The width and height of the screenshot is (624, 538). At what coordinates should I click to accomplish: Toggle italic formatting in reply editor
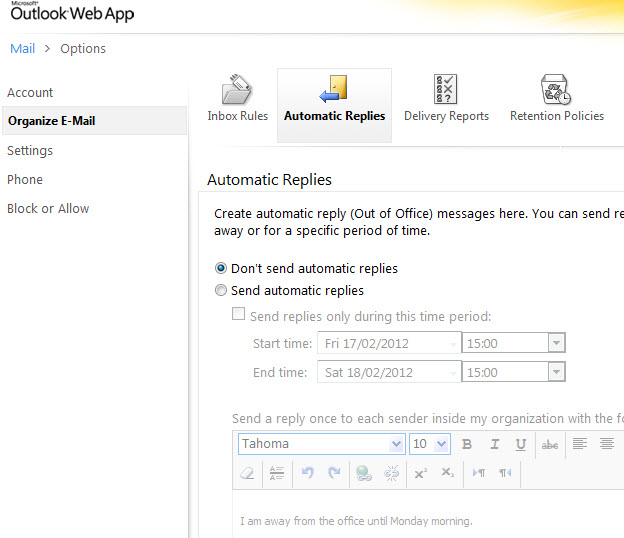point(494,444)
